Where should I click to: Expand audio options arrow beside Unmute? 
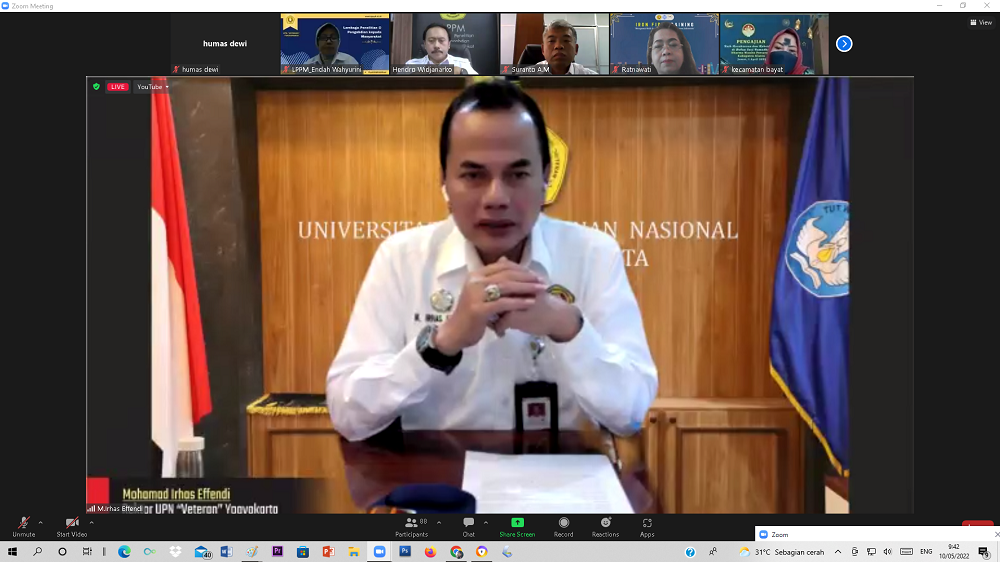[x=41, y=522]
